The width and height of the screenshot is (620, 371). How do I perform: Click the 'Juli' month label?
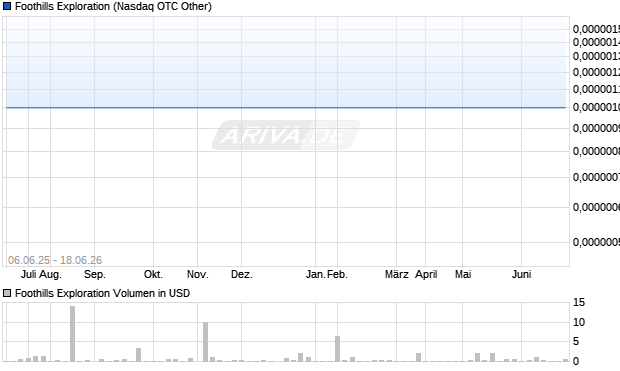coord(28,274)
